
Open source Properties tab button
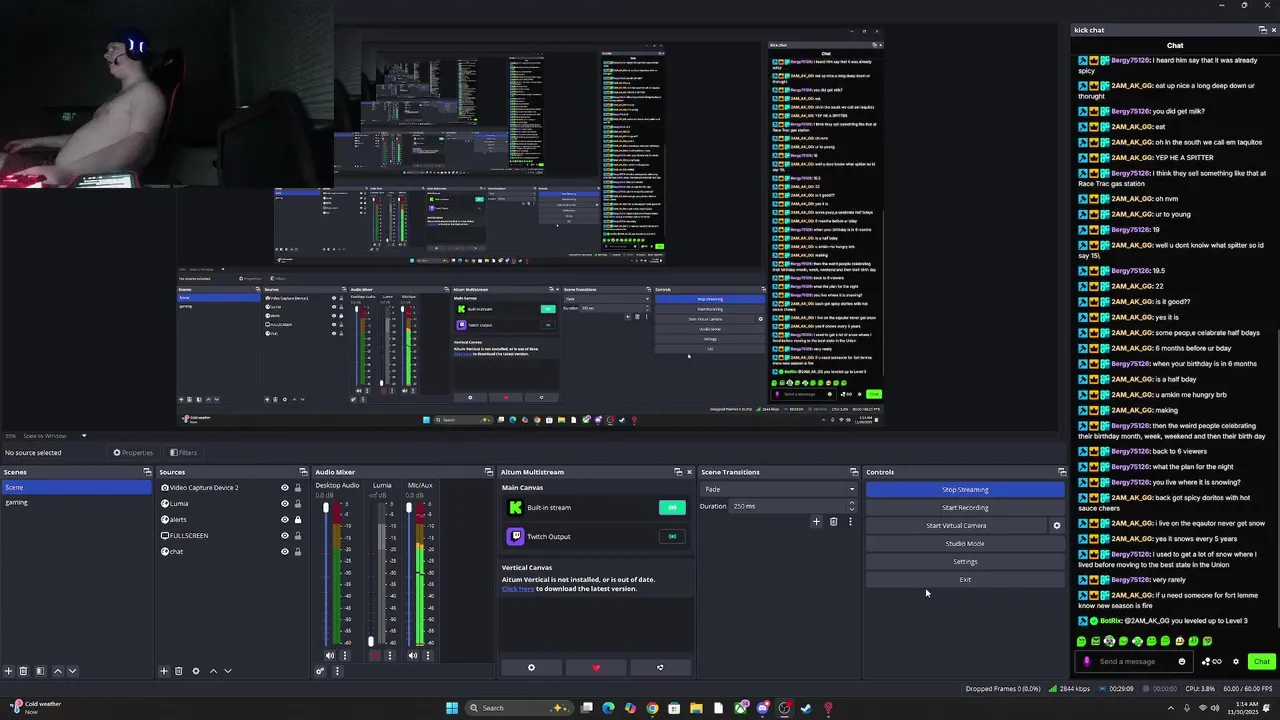(x=133, y=453)
